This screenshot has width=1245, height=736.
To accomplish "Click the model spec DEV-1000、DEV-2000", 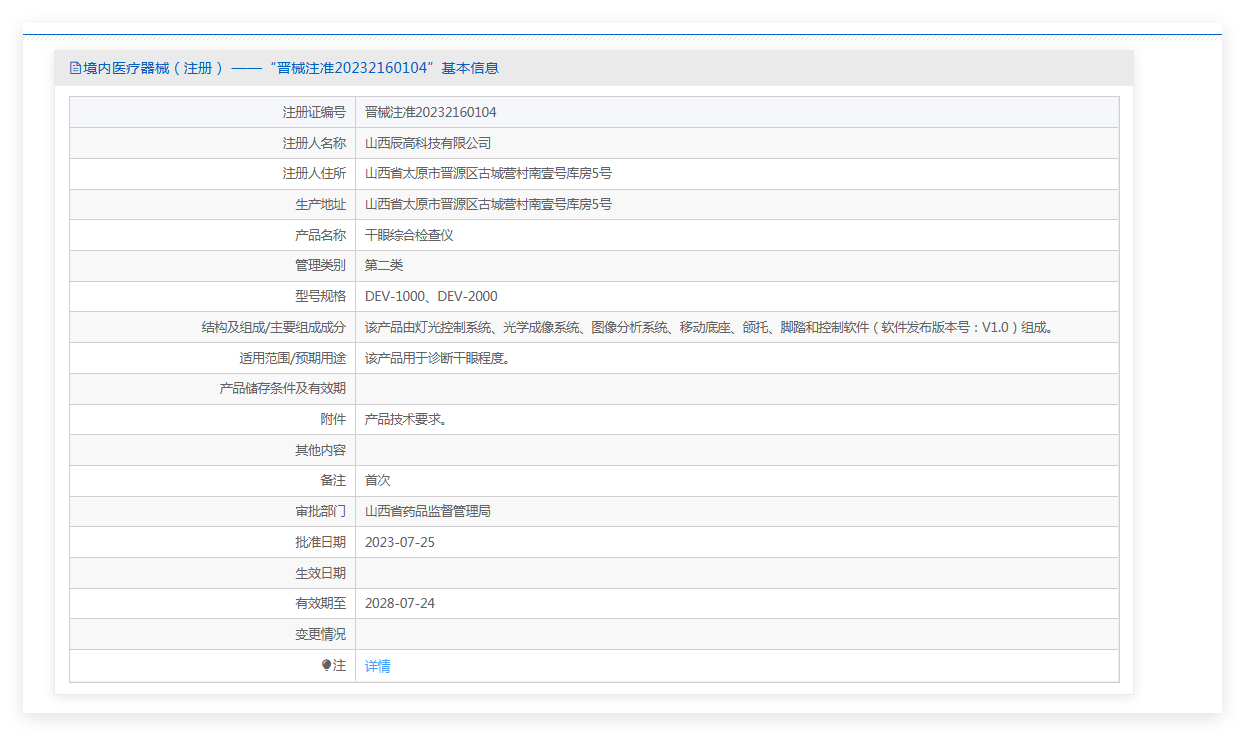I will (x=431, y=297).
